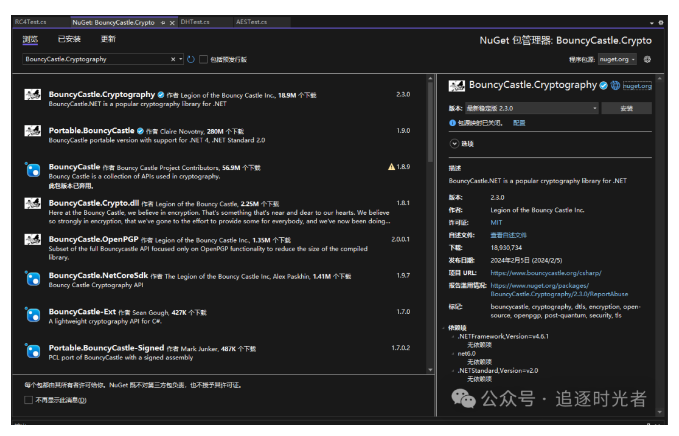679x436 pixels.
Task: Click BouncyCastle.Crypto.dll package icon
Action: coord(32,203)
